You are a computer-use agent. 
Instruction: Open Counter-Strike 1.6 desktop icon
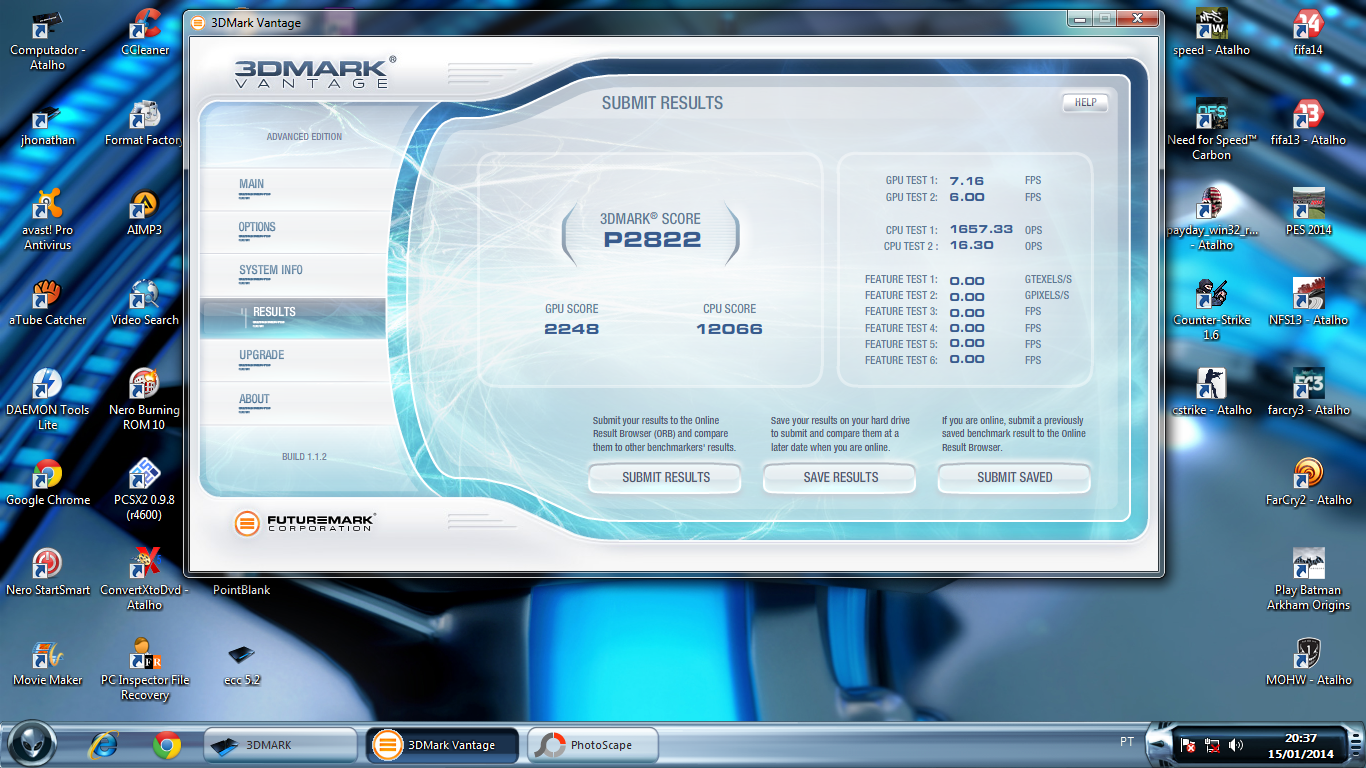[1211, 309]
